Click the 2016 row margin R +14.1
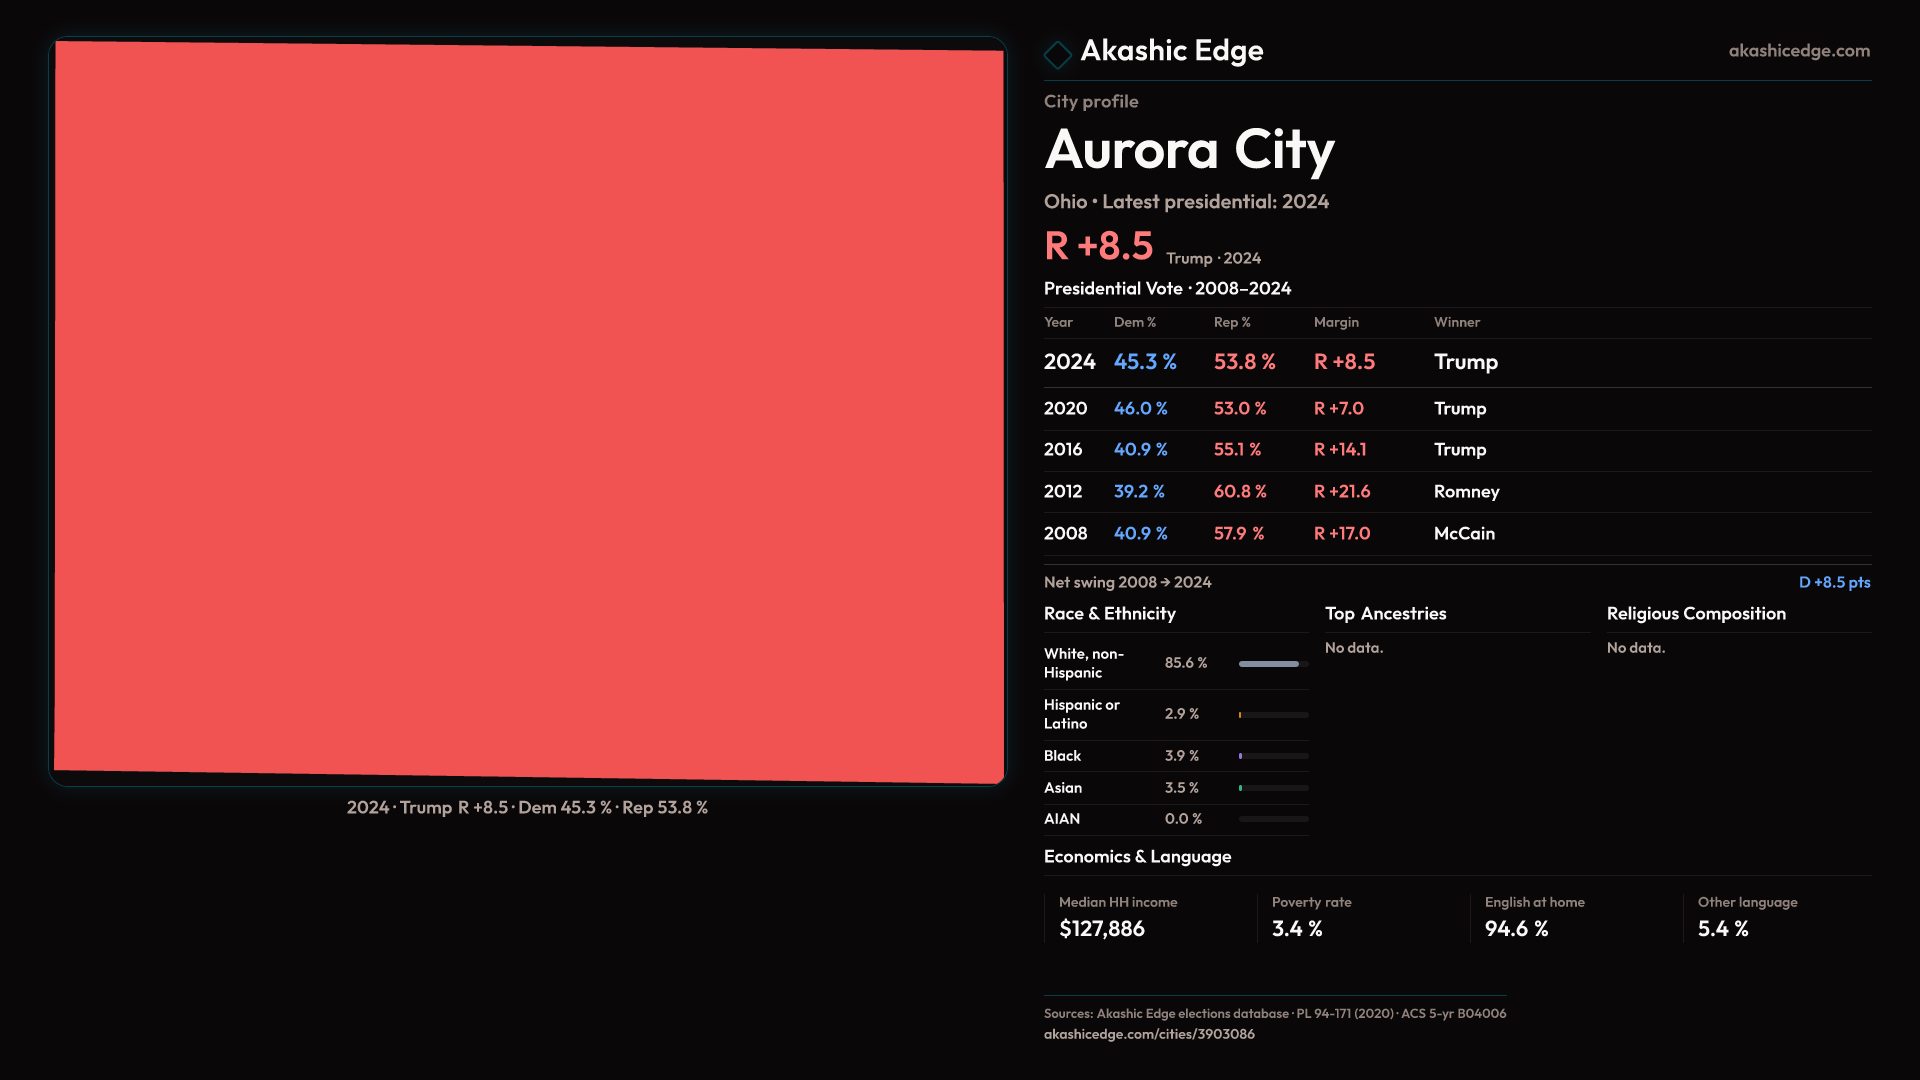The height and width of the screenshot is (1080, 1920). 1339,450
